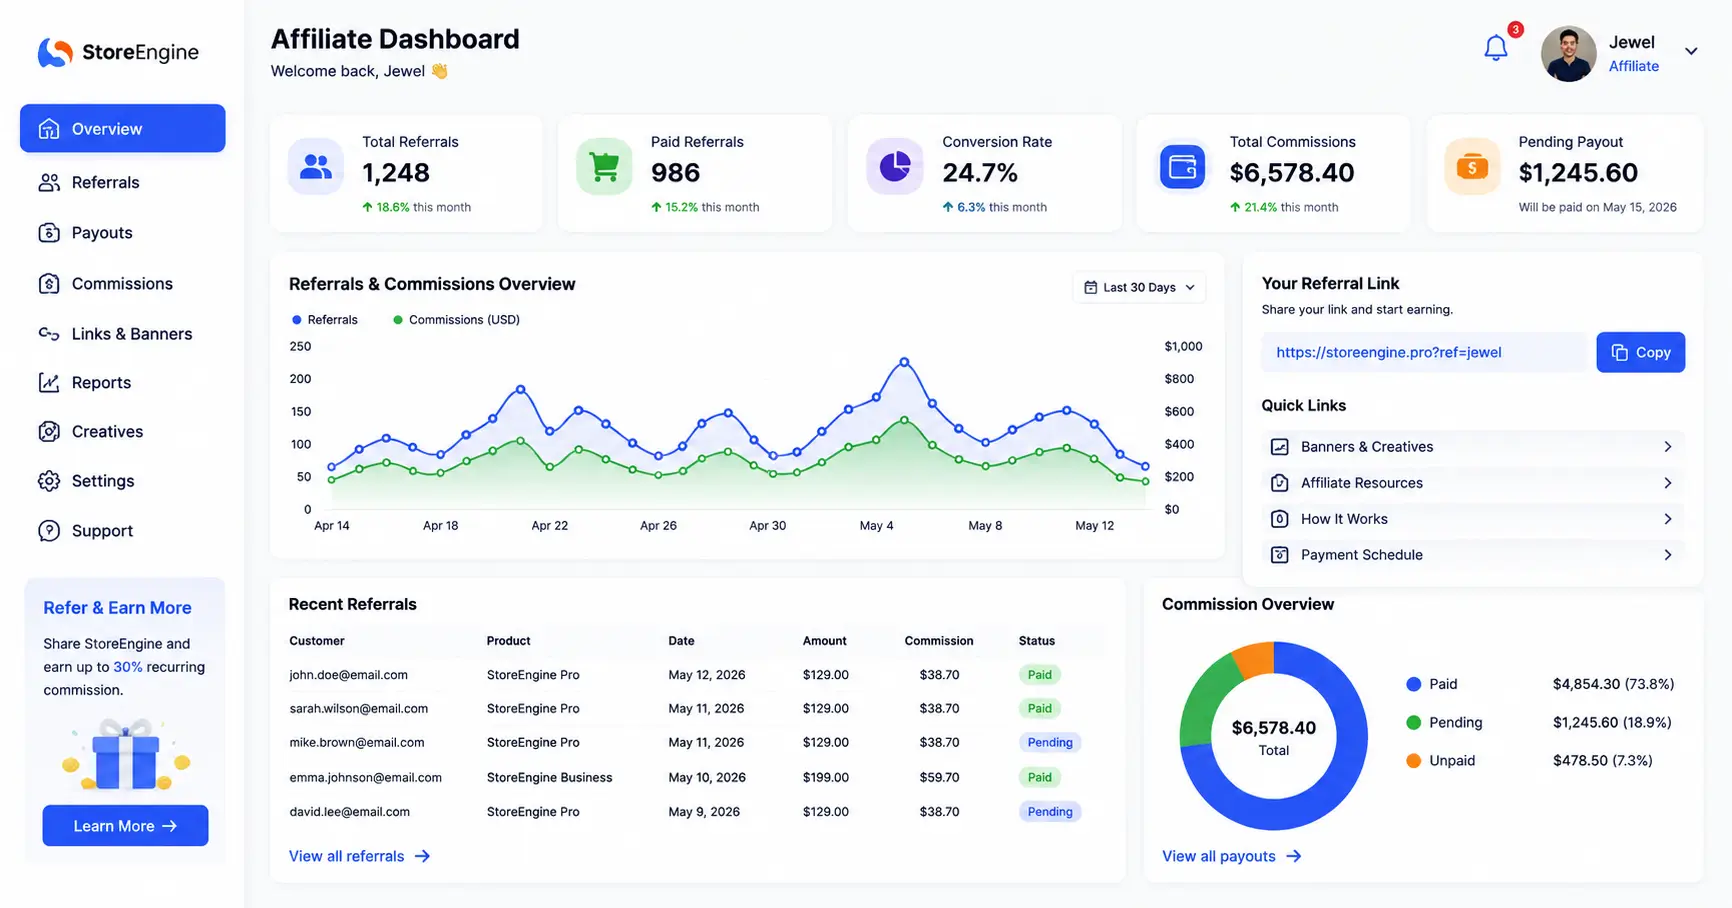Click the Date column header
The image size is (1732, 908).
[x=681, y=641]
